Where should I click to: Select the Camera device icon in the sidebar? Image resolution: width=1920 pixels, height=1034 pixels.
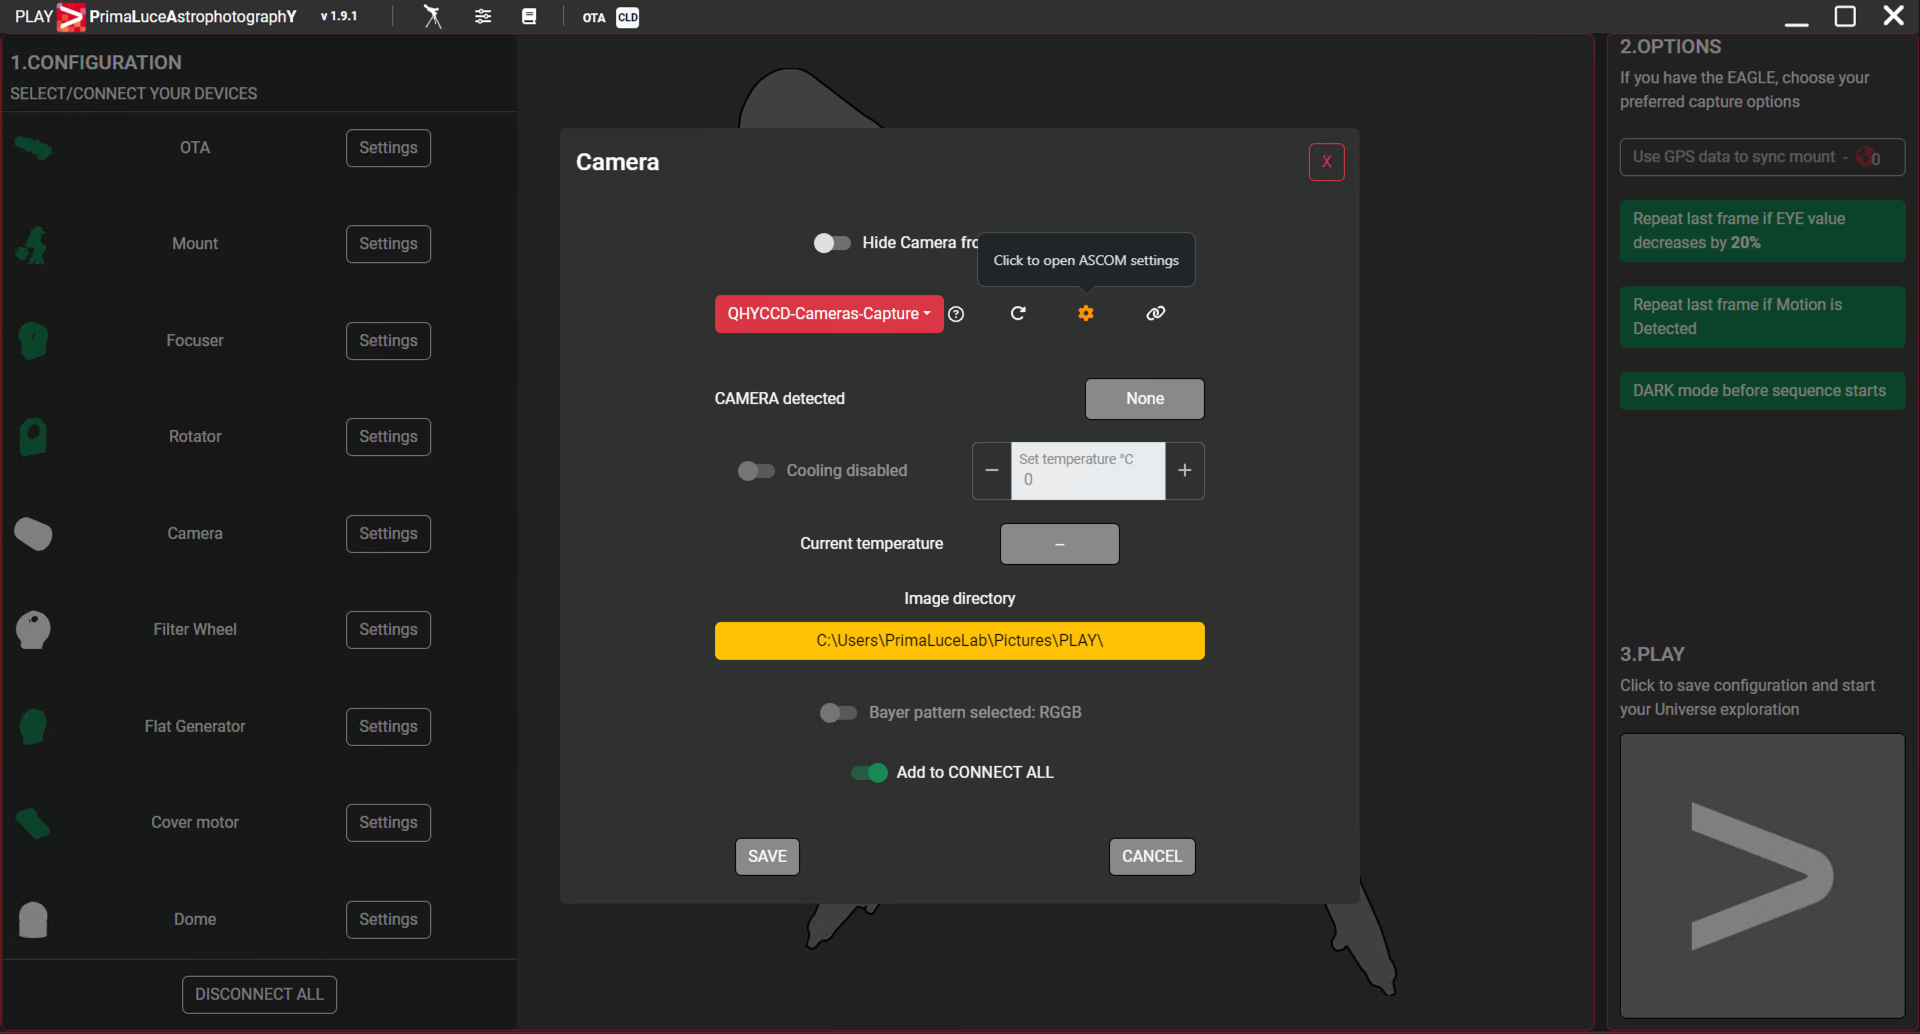tap(34, 534)
